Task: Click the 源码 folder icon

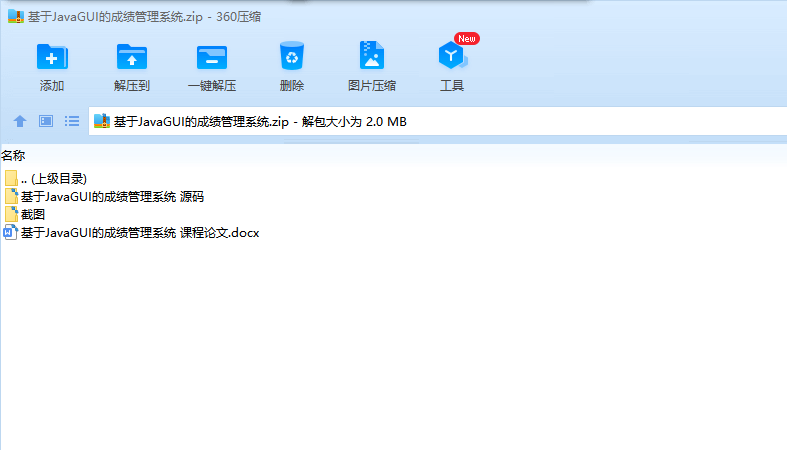Action: [x=11, y=196]
